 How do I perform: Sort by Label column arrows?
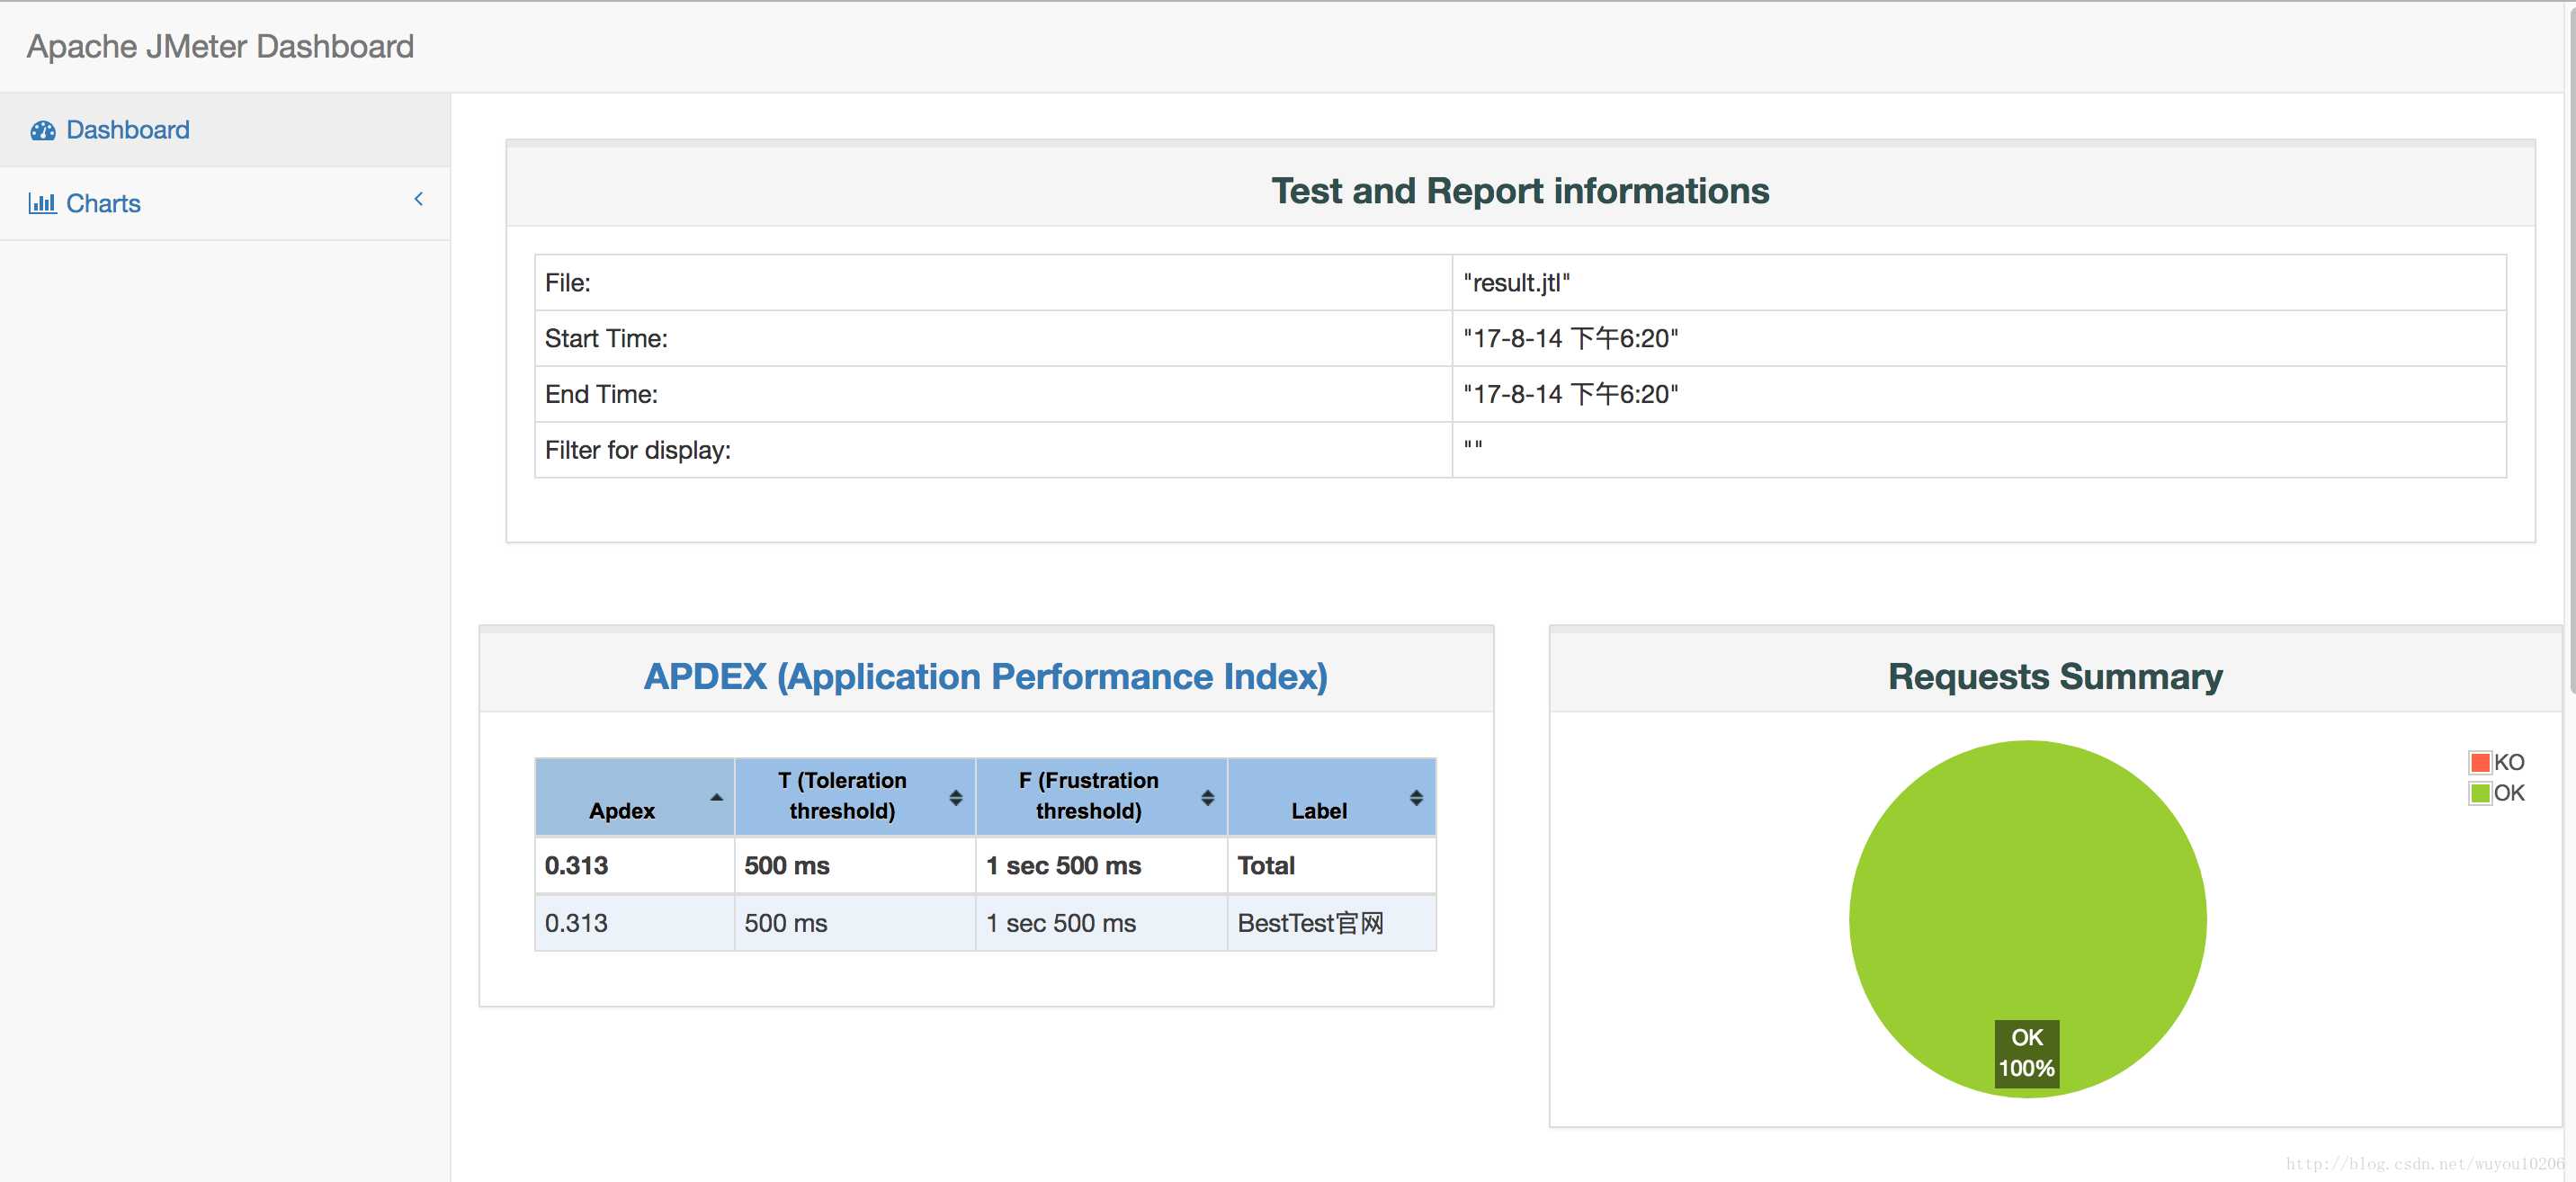(x=1416, y=797)
